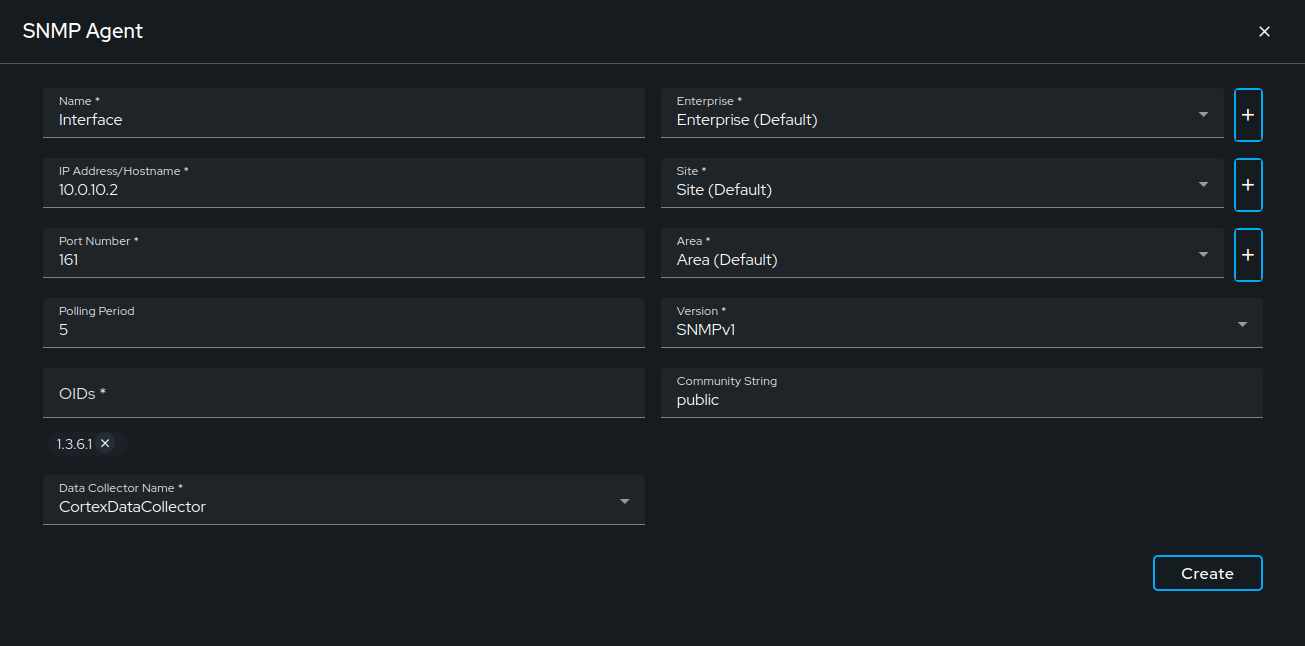
Task: Add a new Site with plus button
Action: click(x=1248, y=185)
